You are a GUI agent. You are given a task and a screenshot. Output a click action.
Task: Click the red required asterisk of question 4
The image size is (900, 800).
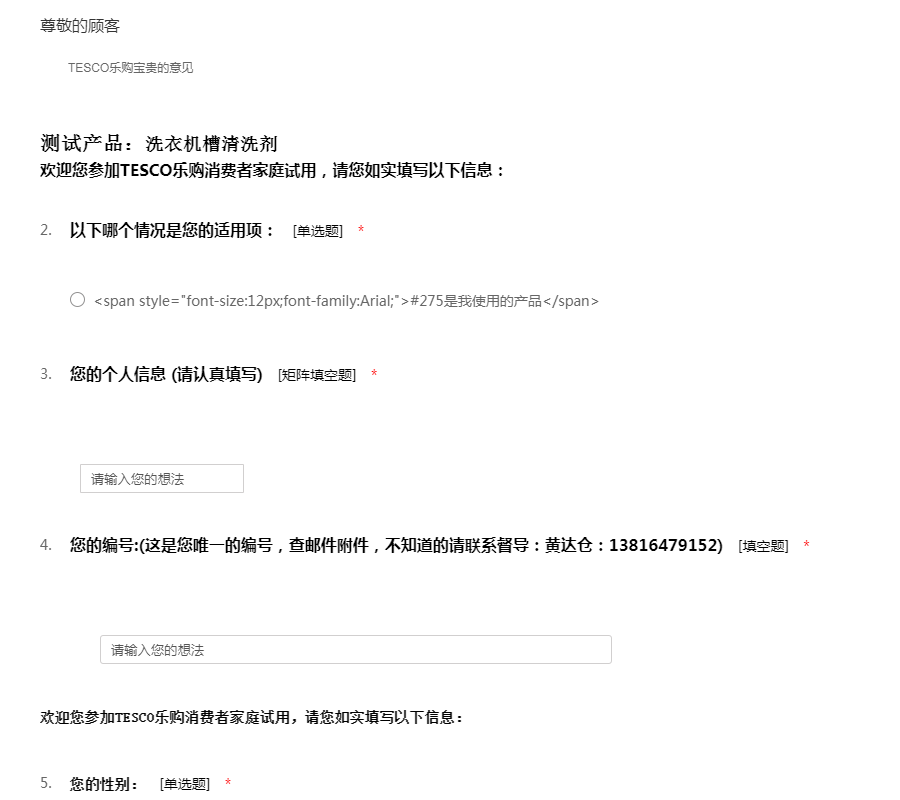tap(806, 546)
